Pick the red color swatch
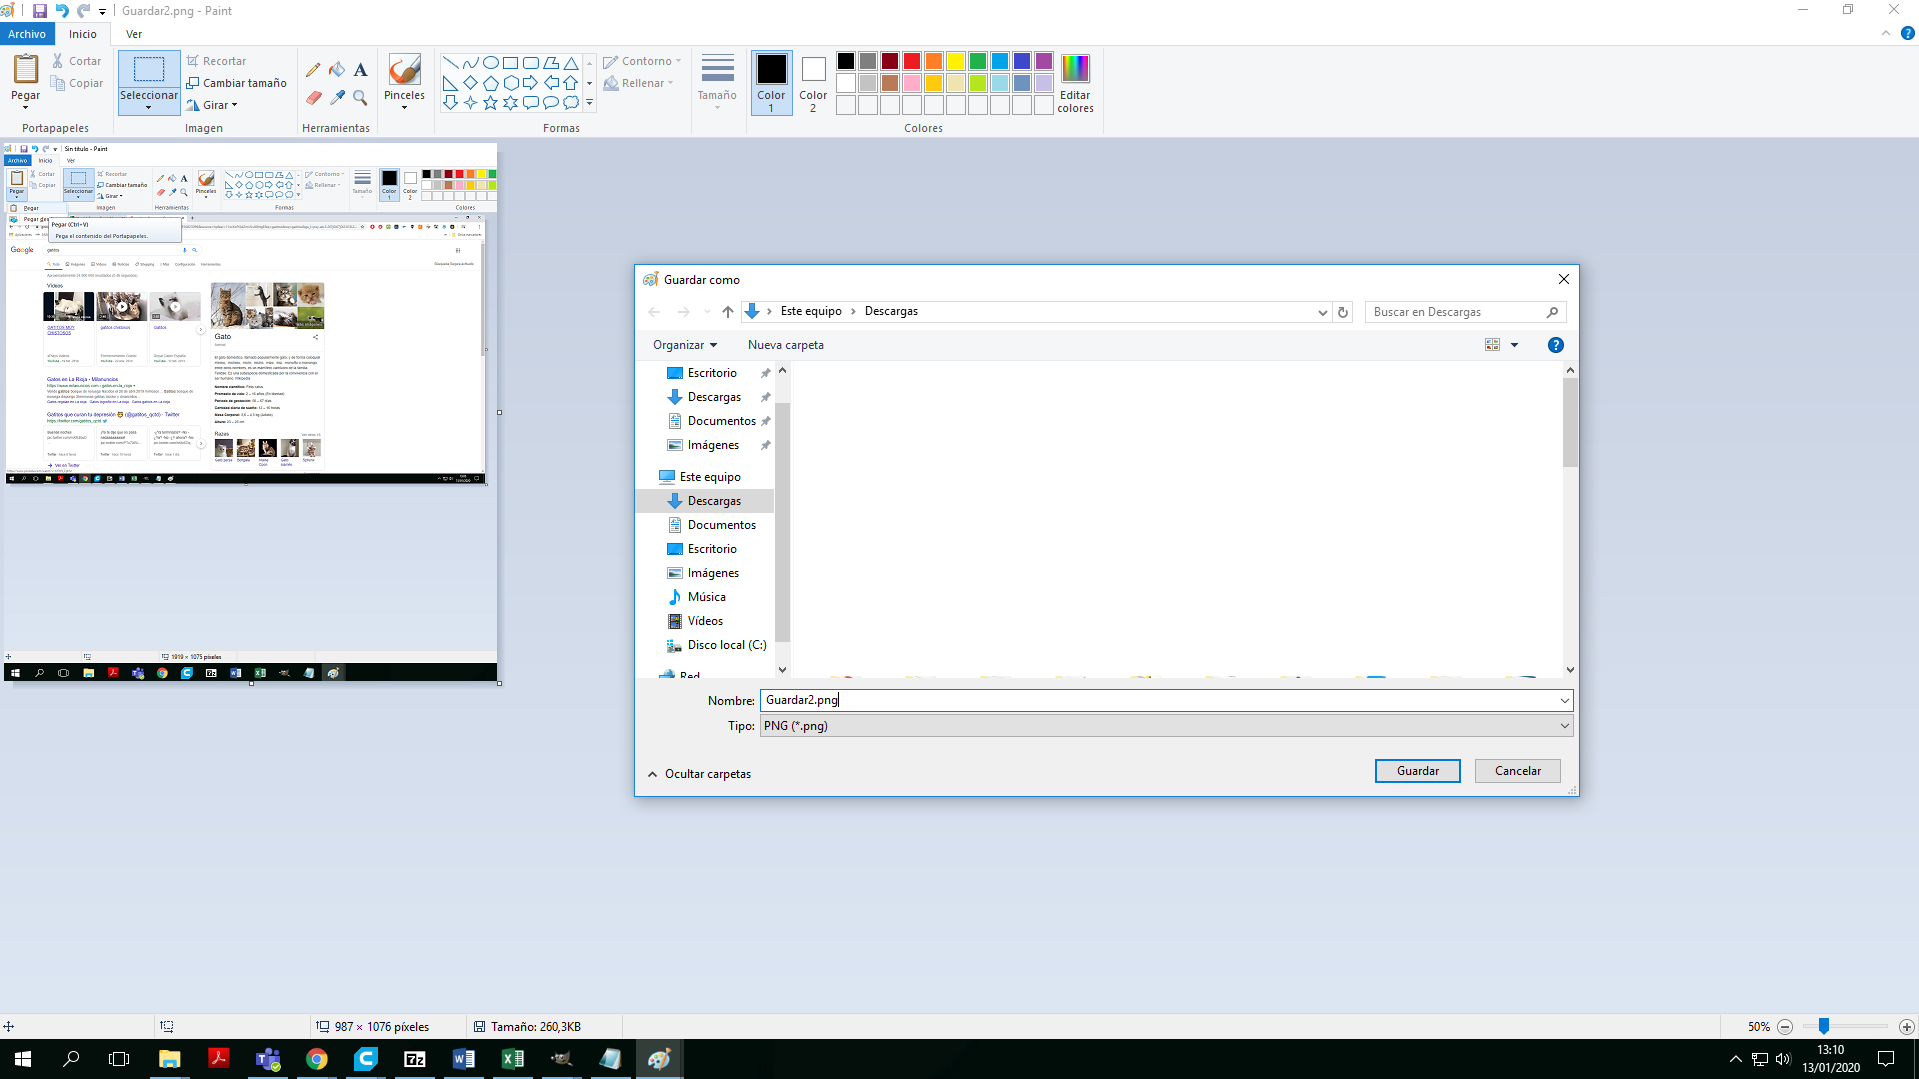Screen dimensions: 1919x1079 pyautogui.click(x=911, y=61)
